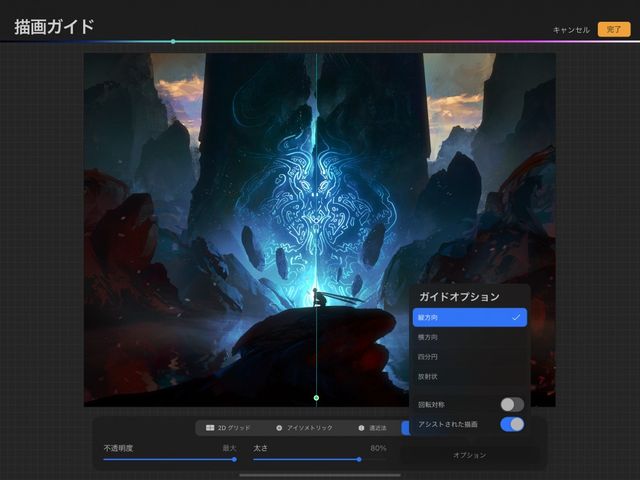Tap キャンセル to cancel the drawing guide
The image size is (640, 480).
[x=571, y=30]
